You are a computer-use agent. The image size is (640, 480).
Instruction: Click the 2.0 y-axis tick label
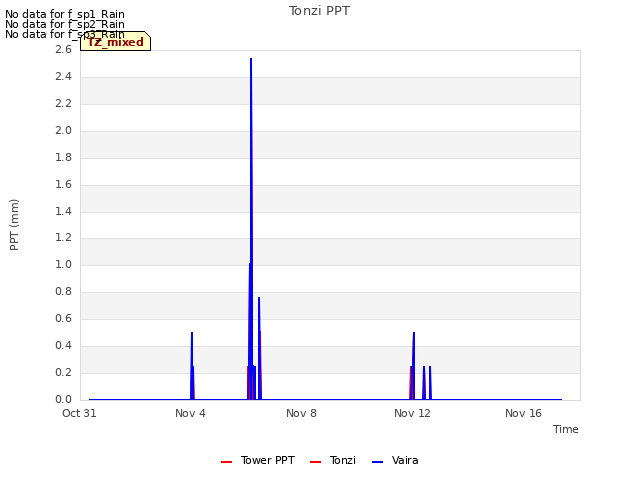[63, 130]
